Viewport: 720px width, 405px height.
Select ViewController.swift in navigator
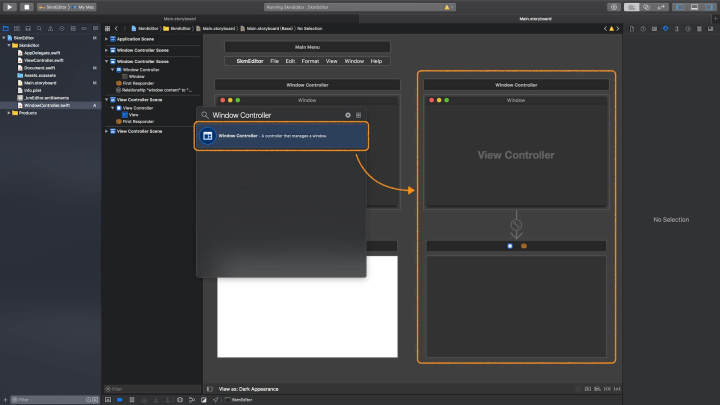(x=44, y=60)
